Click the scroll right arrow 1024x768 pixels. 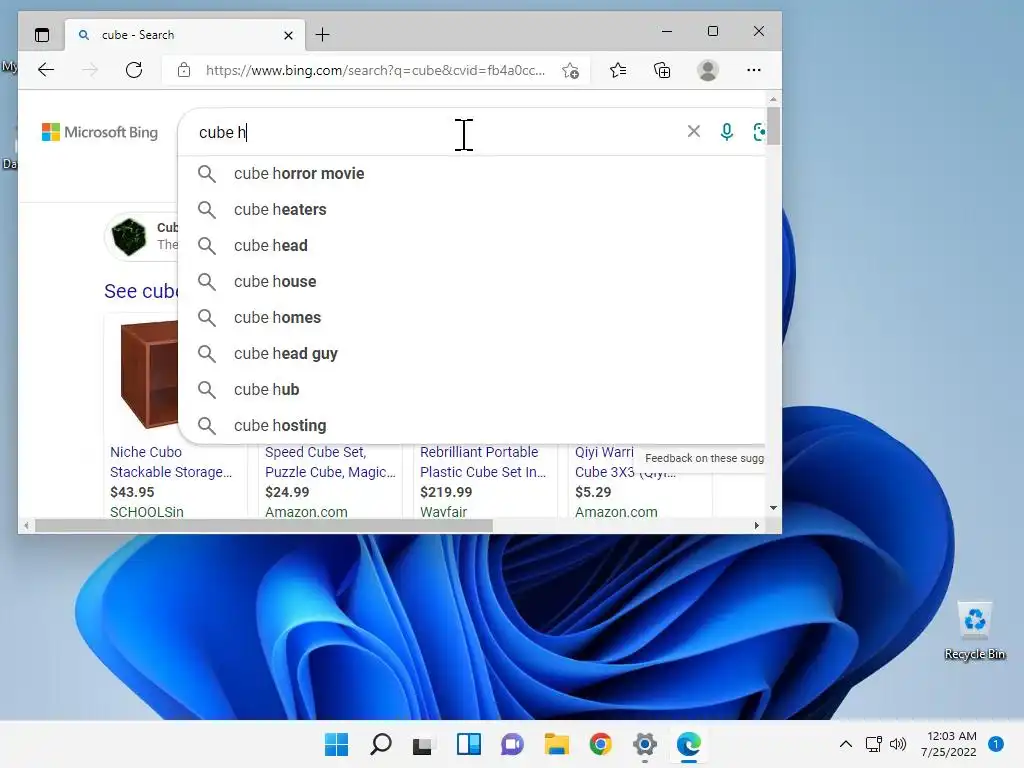coord(757,526)
